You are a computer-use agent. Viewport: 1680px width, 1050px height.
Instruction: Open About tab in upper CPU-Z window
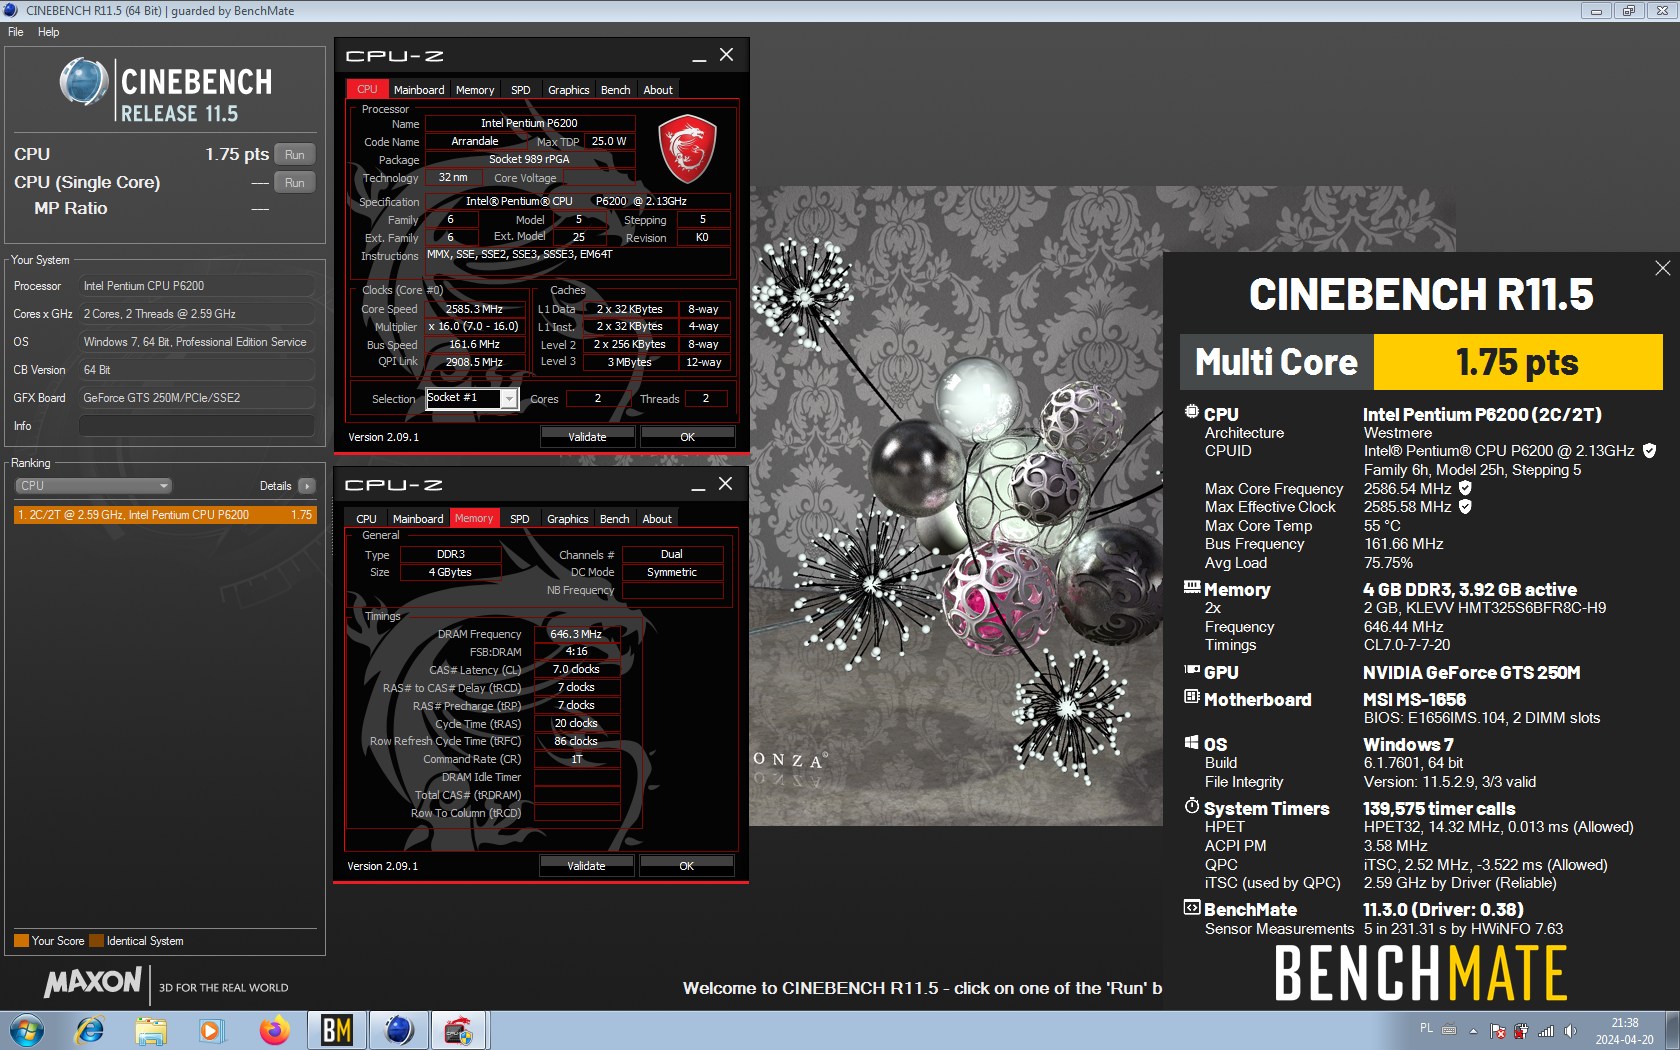658,90
